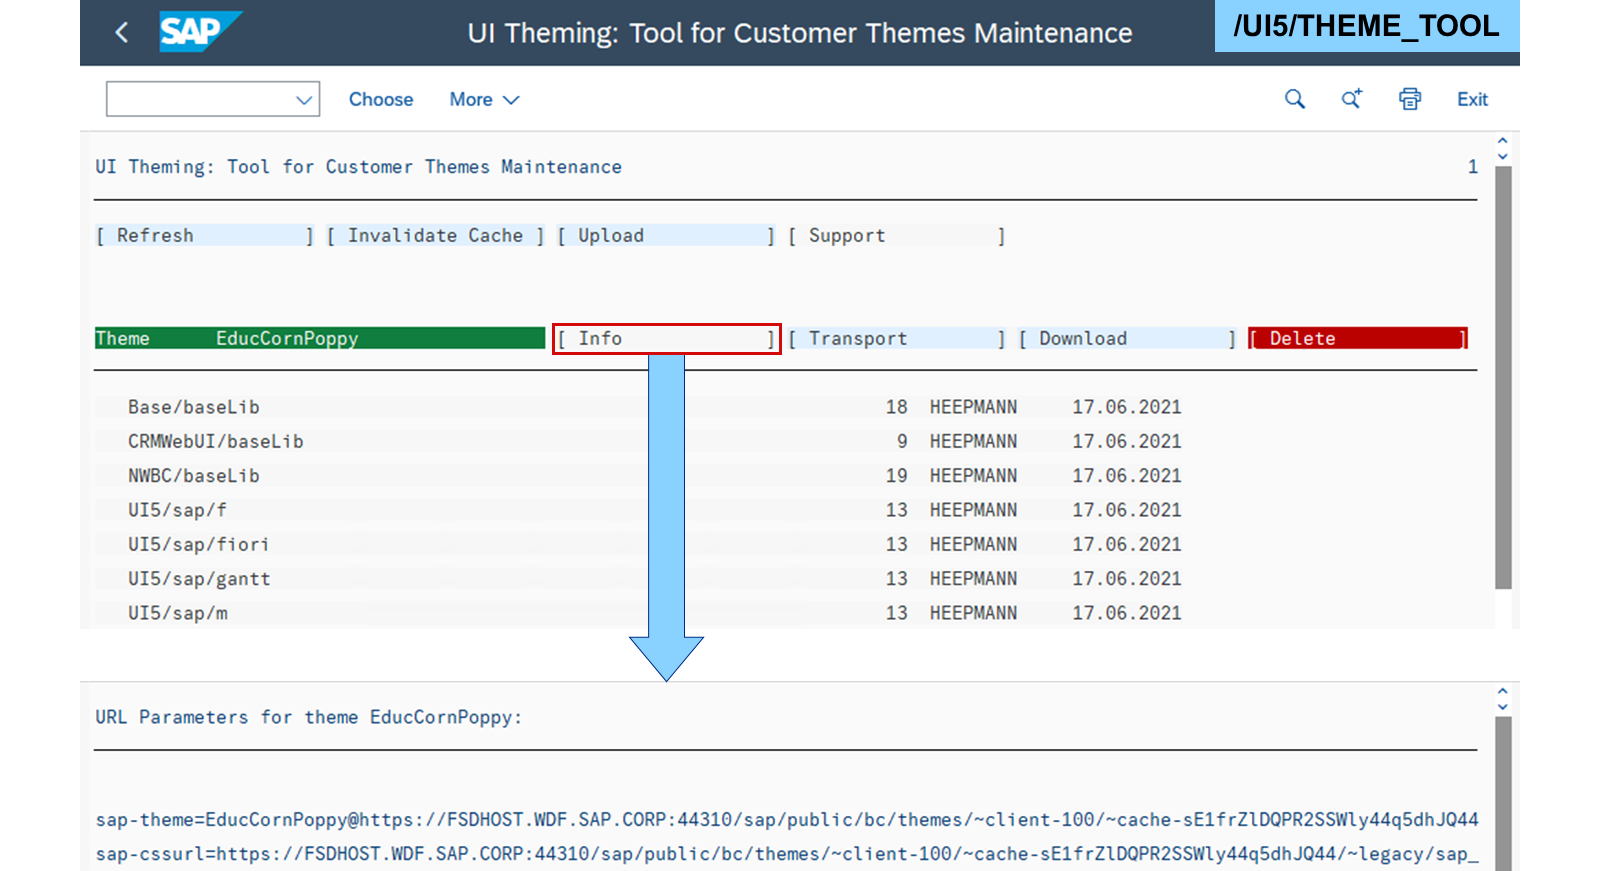Click date 17.06.2021 in UI5/sap/gantt row
Screen dimensions: 1600x871
[1127, 579]
